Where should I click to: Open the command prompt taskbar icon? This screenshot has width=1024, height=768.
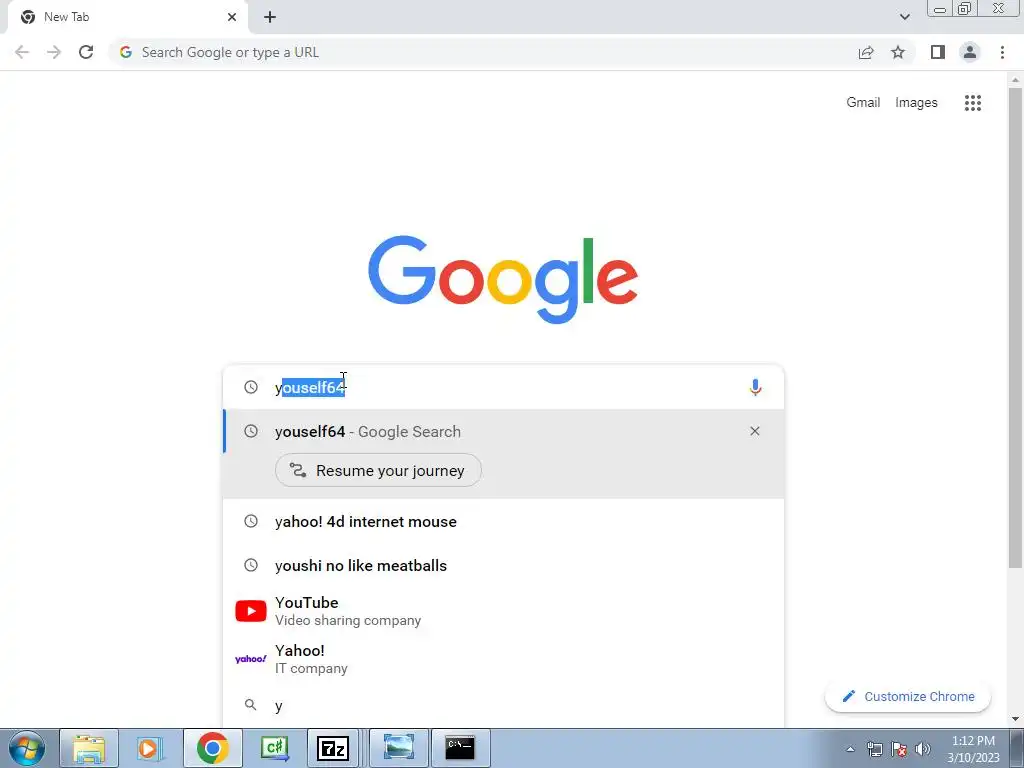(460, 748)
